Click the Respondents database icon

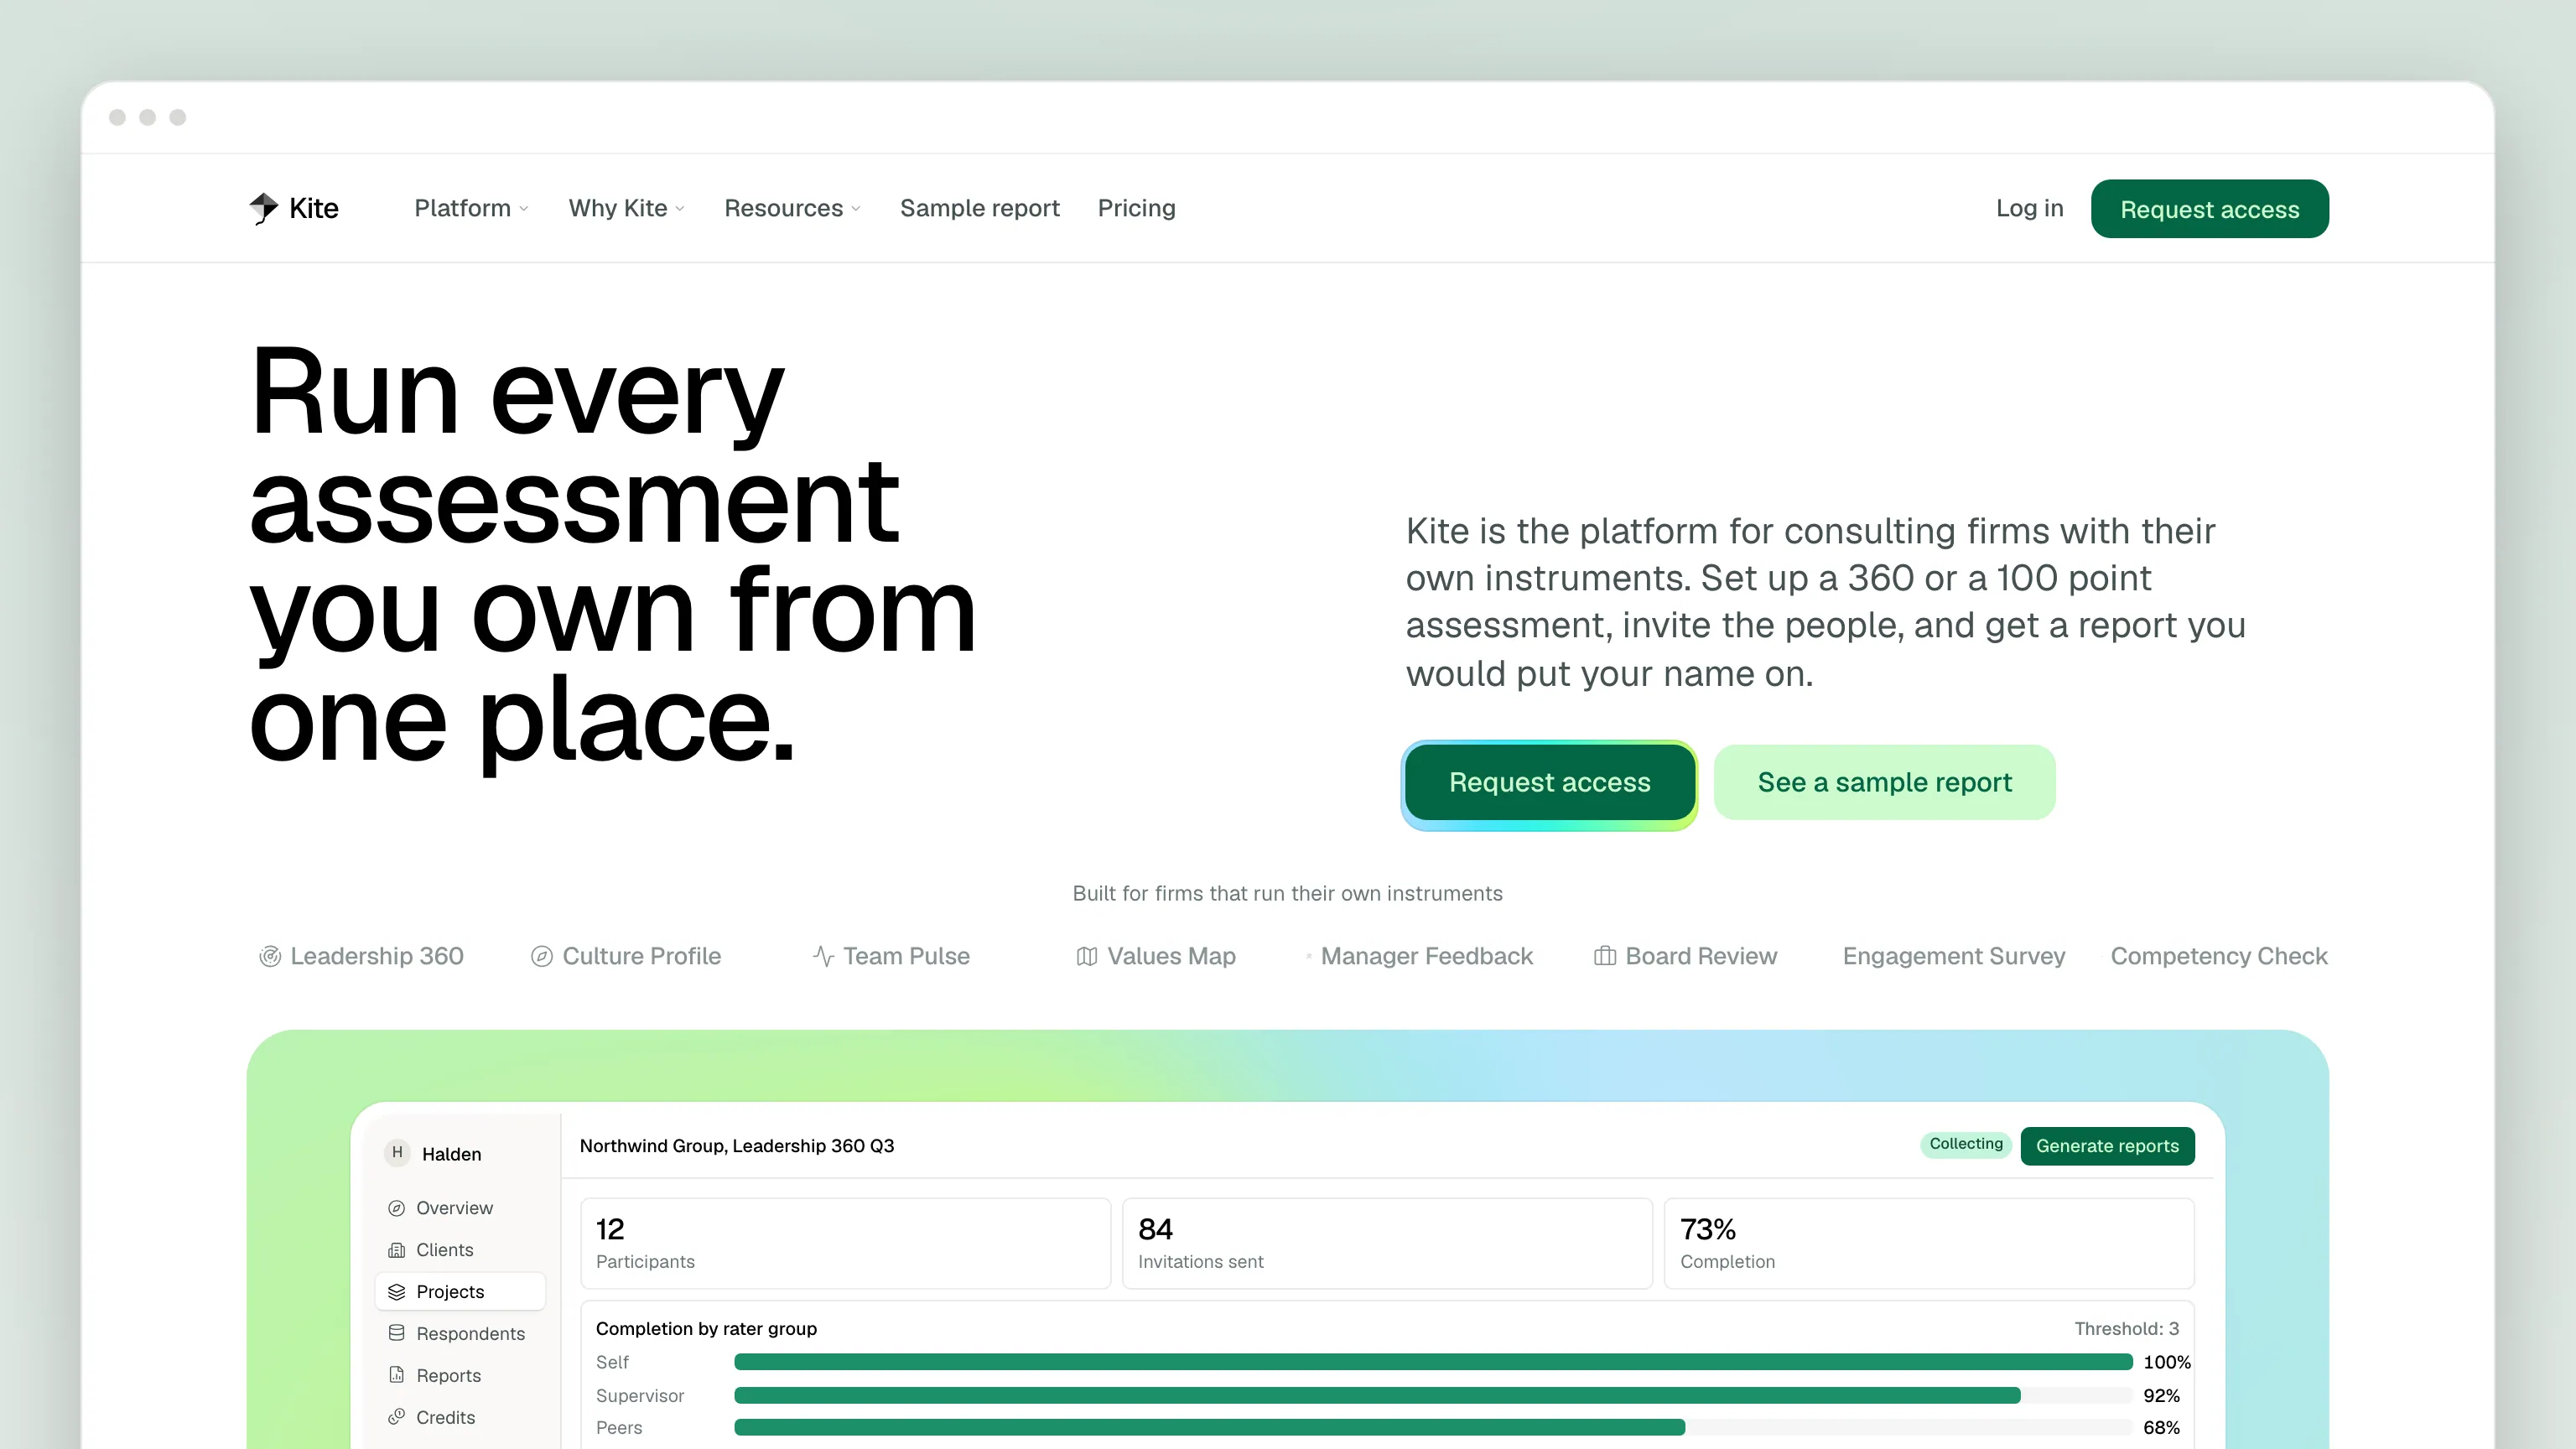(x=397, y=1333)
